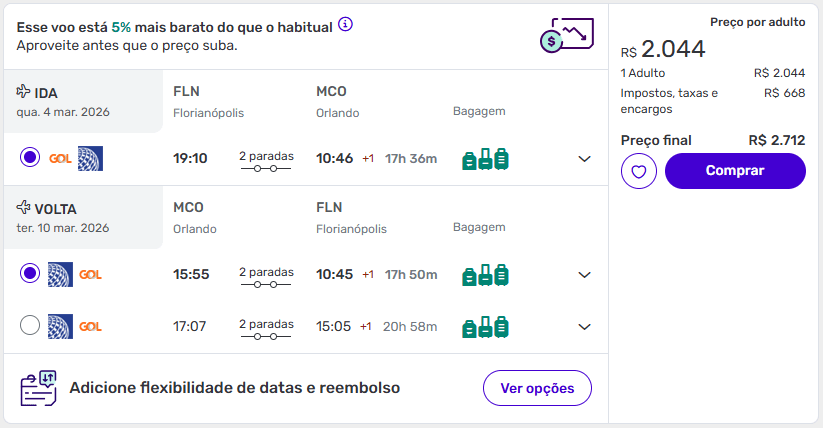Select the 19:10 outbound flight radio button
The image size is (823, 428).
tap(30, 158)
